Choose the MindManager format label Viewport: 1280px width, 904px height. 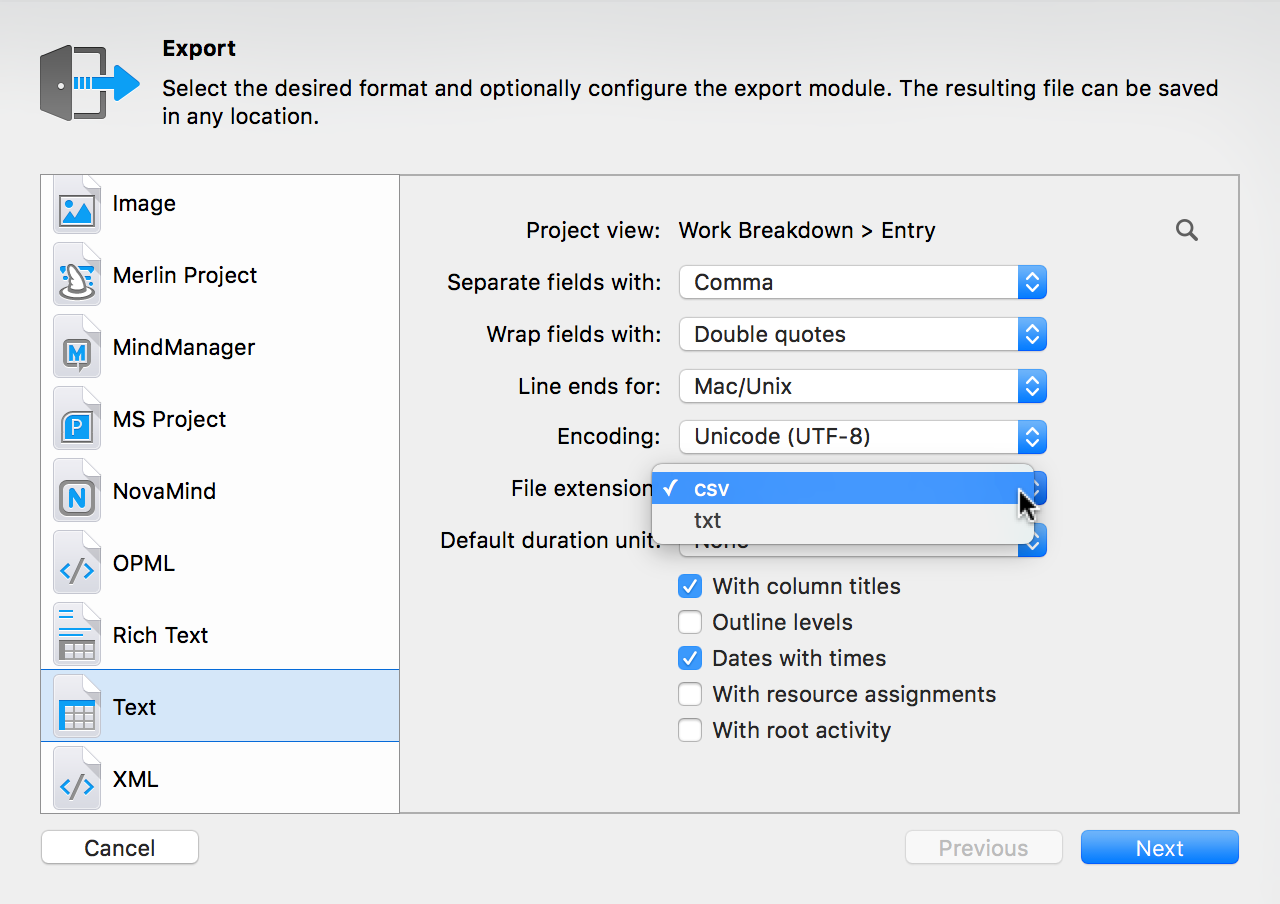pos(184,347)
